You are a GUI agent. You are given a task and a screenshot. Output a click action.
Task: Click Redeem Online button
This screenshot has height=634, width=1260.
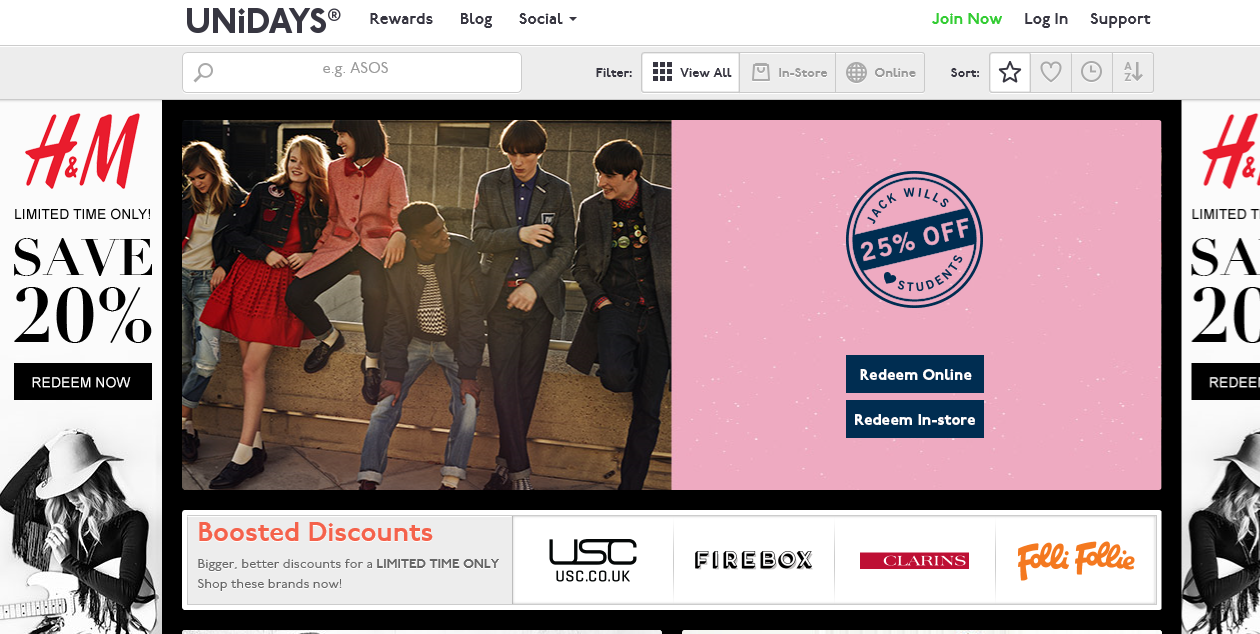click(915, 374)
